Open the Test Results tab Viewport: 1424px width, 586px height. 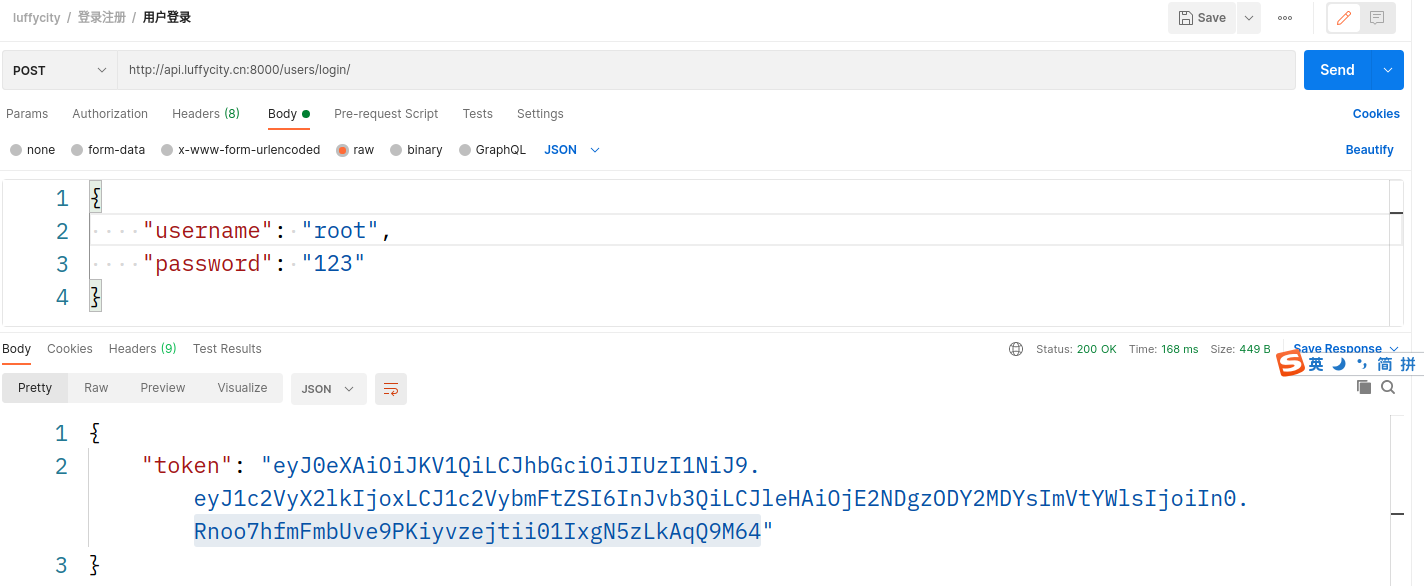coord(227,349)
